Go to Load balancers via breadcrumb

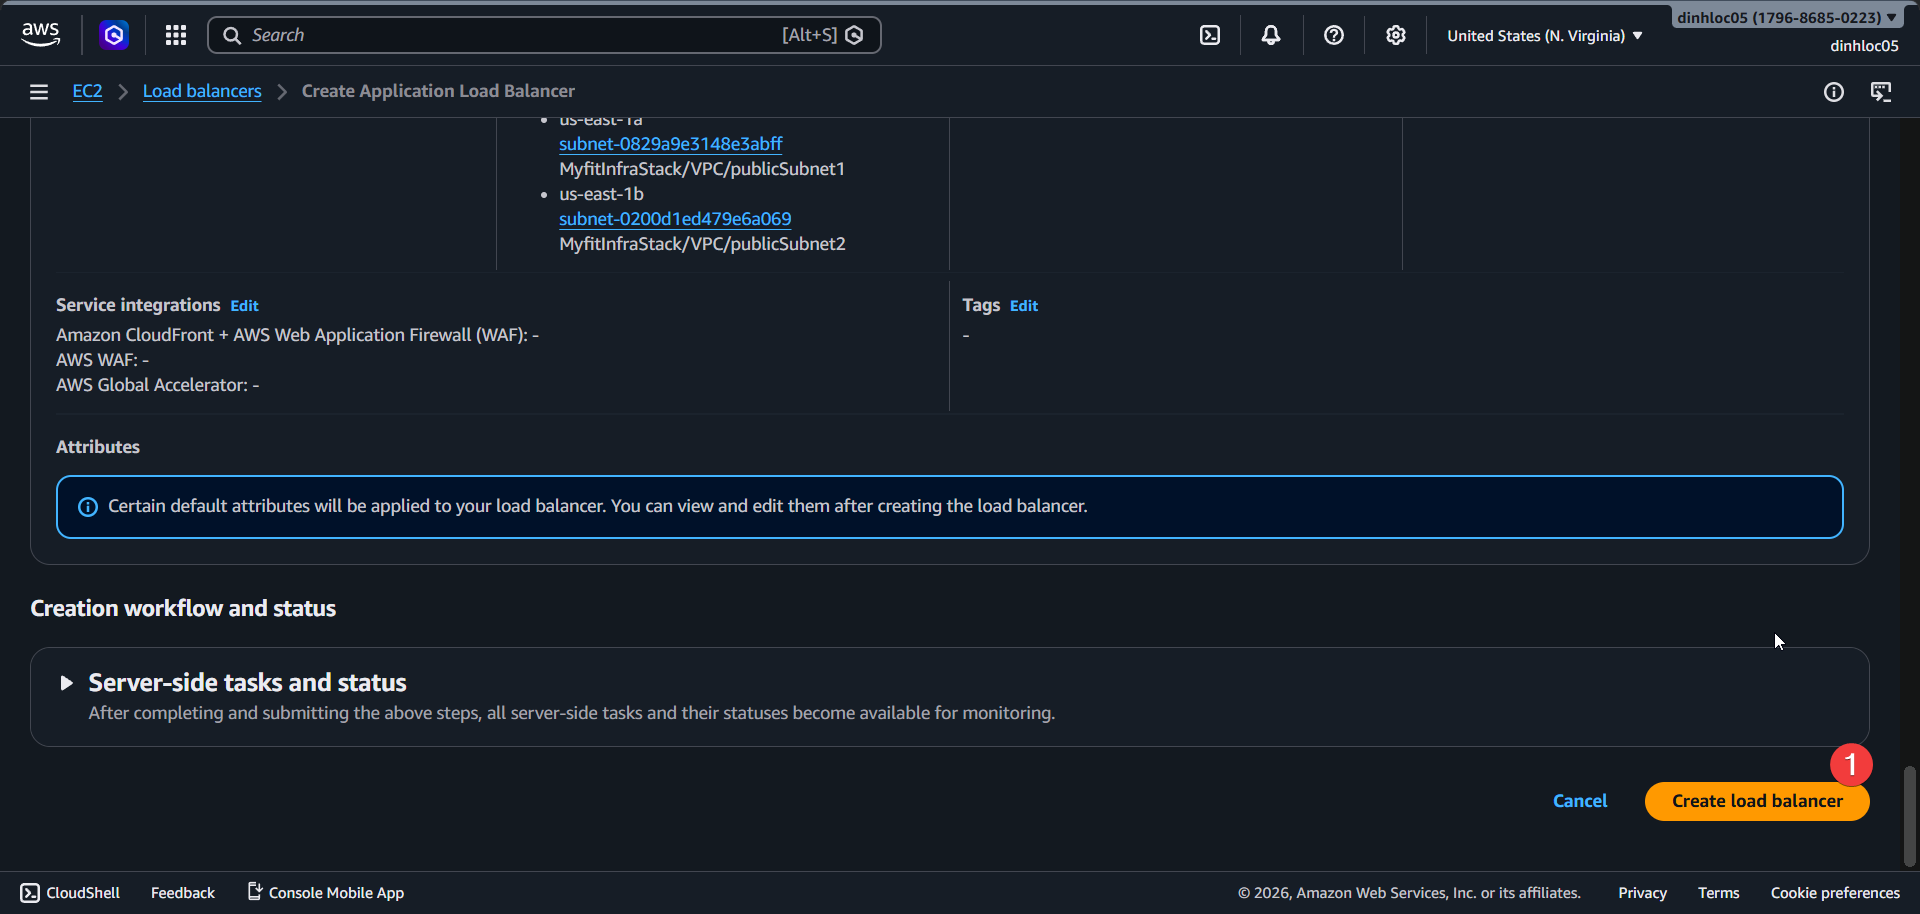201,90
